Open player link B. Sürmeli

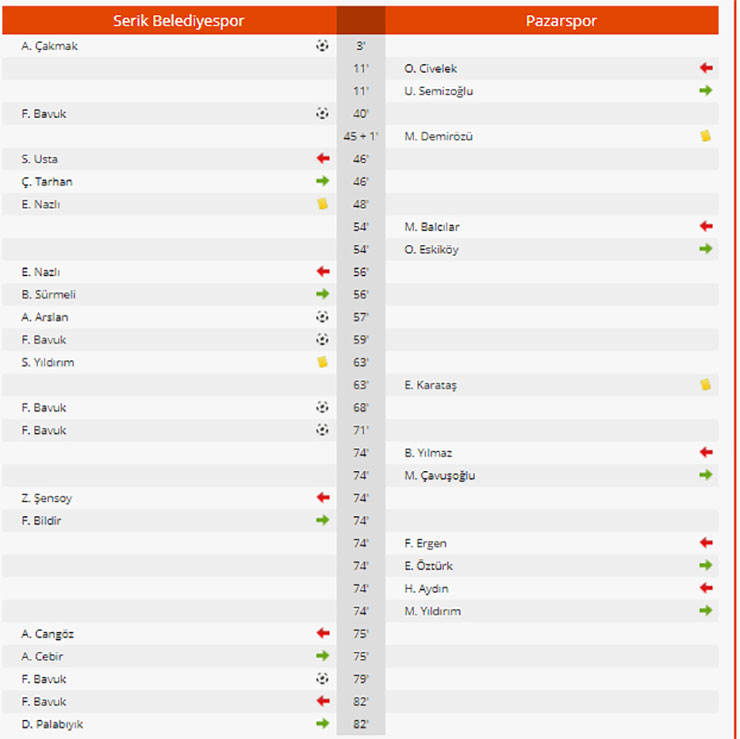(x=48, y=295)
